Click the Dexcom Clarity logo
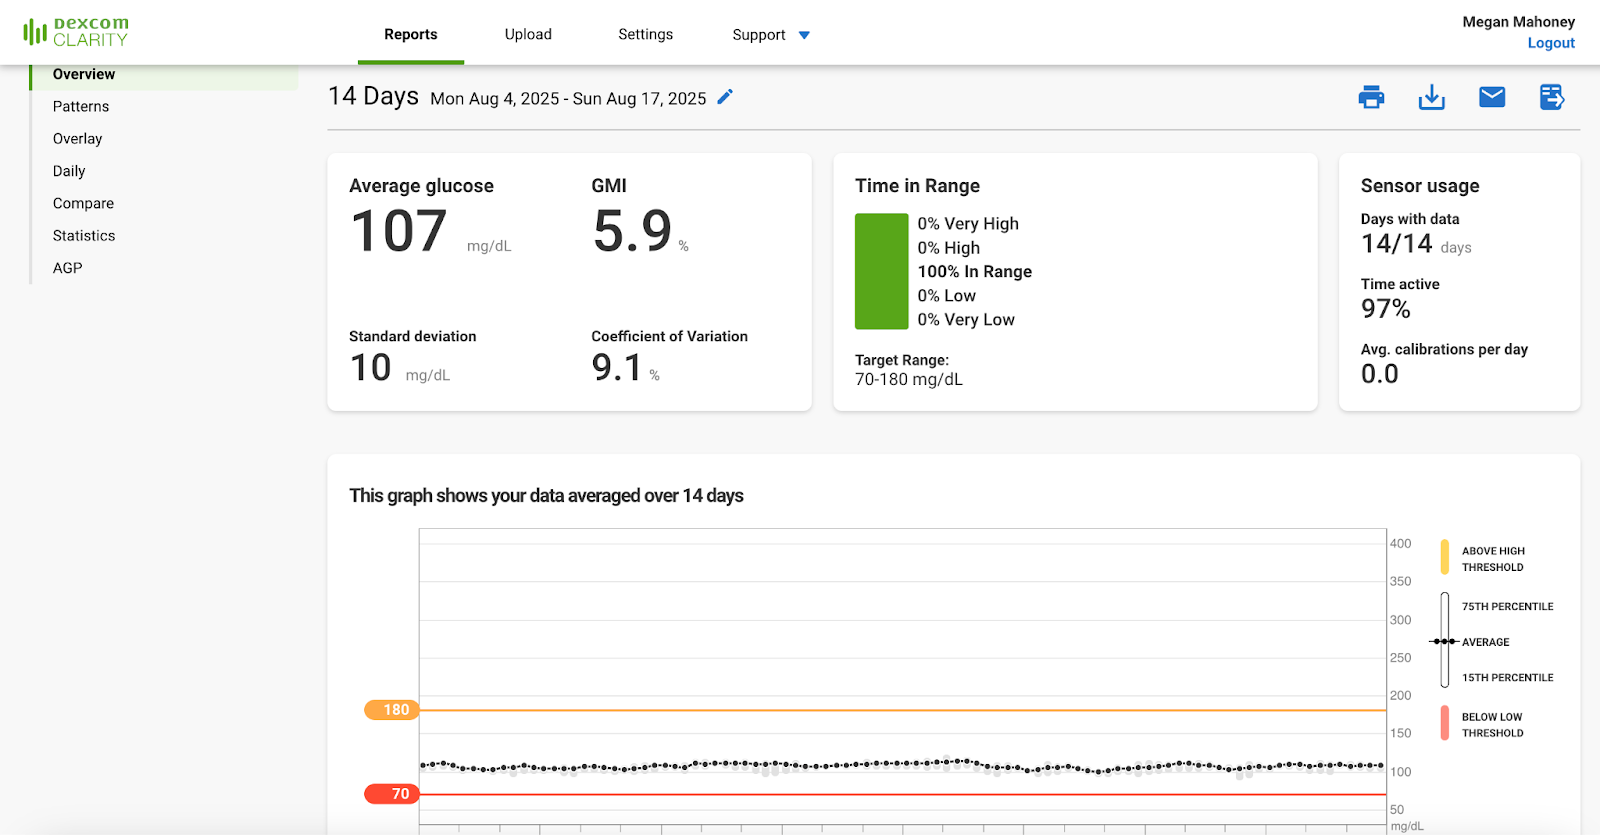 click(76, 32)
